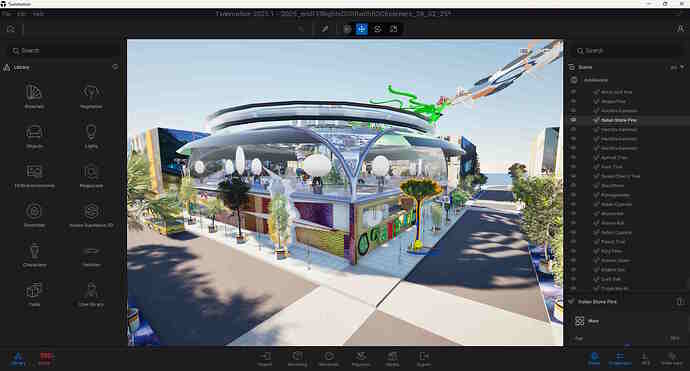Screen dimensions: 690x371
Task: Open the Adobe Substance 3D category
Action: click(91, 215)
